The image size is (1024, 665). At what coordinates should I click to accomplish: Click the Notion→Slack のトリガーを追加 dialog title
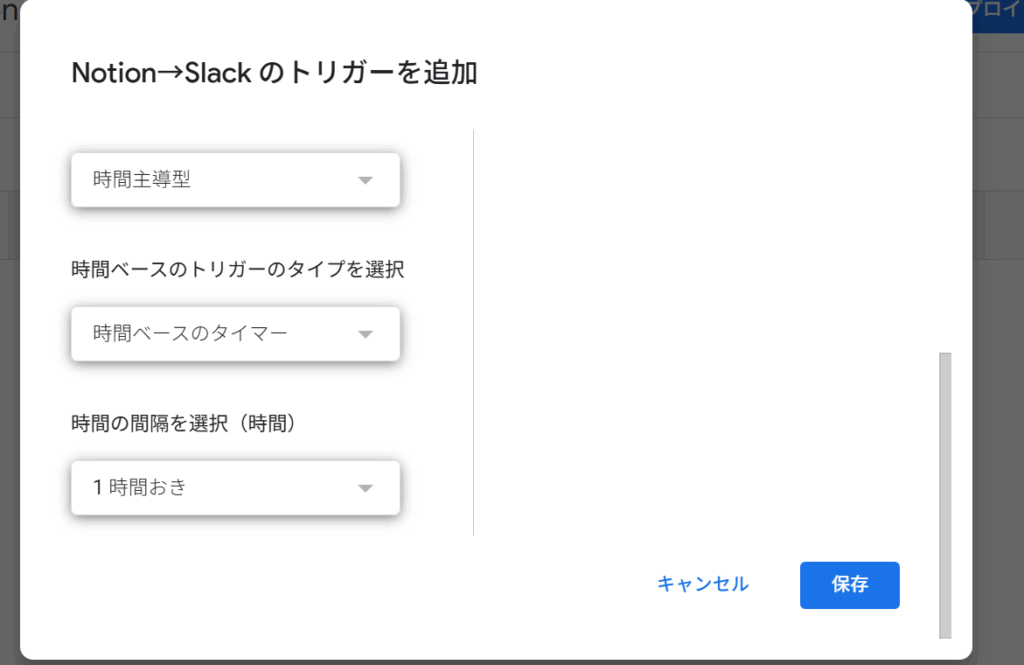coord(274,73)
